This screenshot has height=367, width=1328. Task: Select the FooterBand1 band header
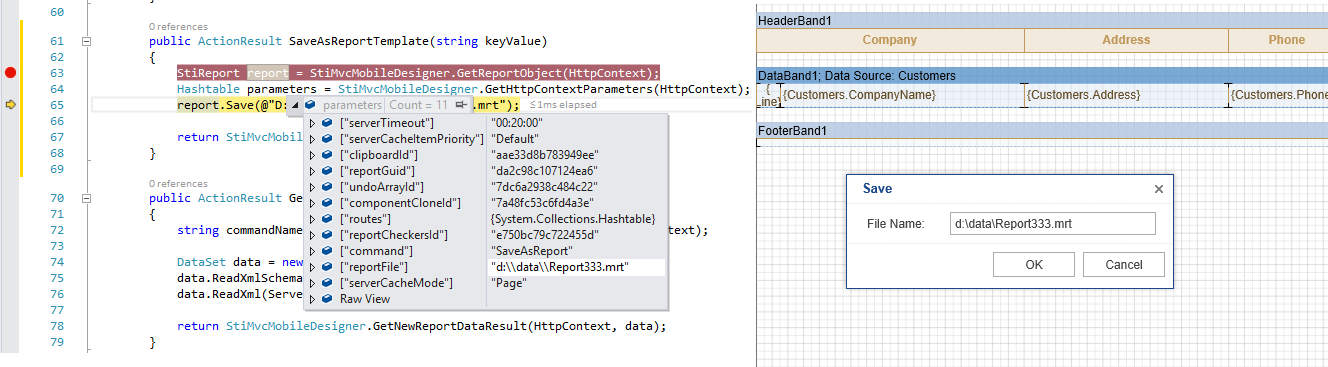1042,130
